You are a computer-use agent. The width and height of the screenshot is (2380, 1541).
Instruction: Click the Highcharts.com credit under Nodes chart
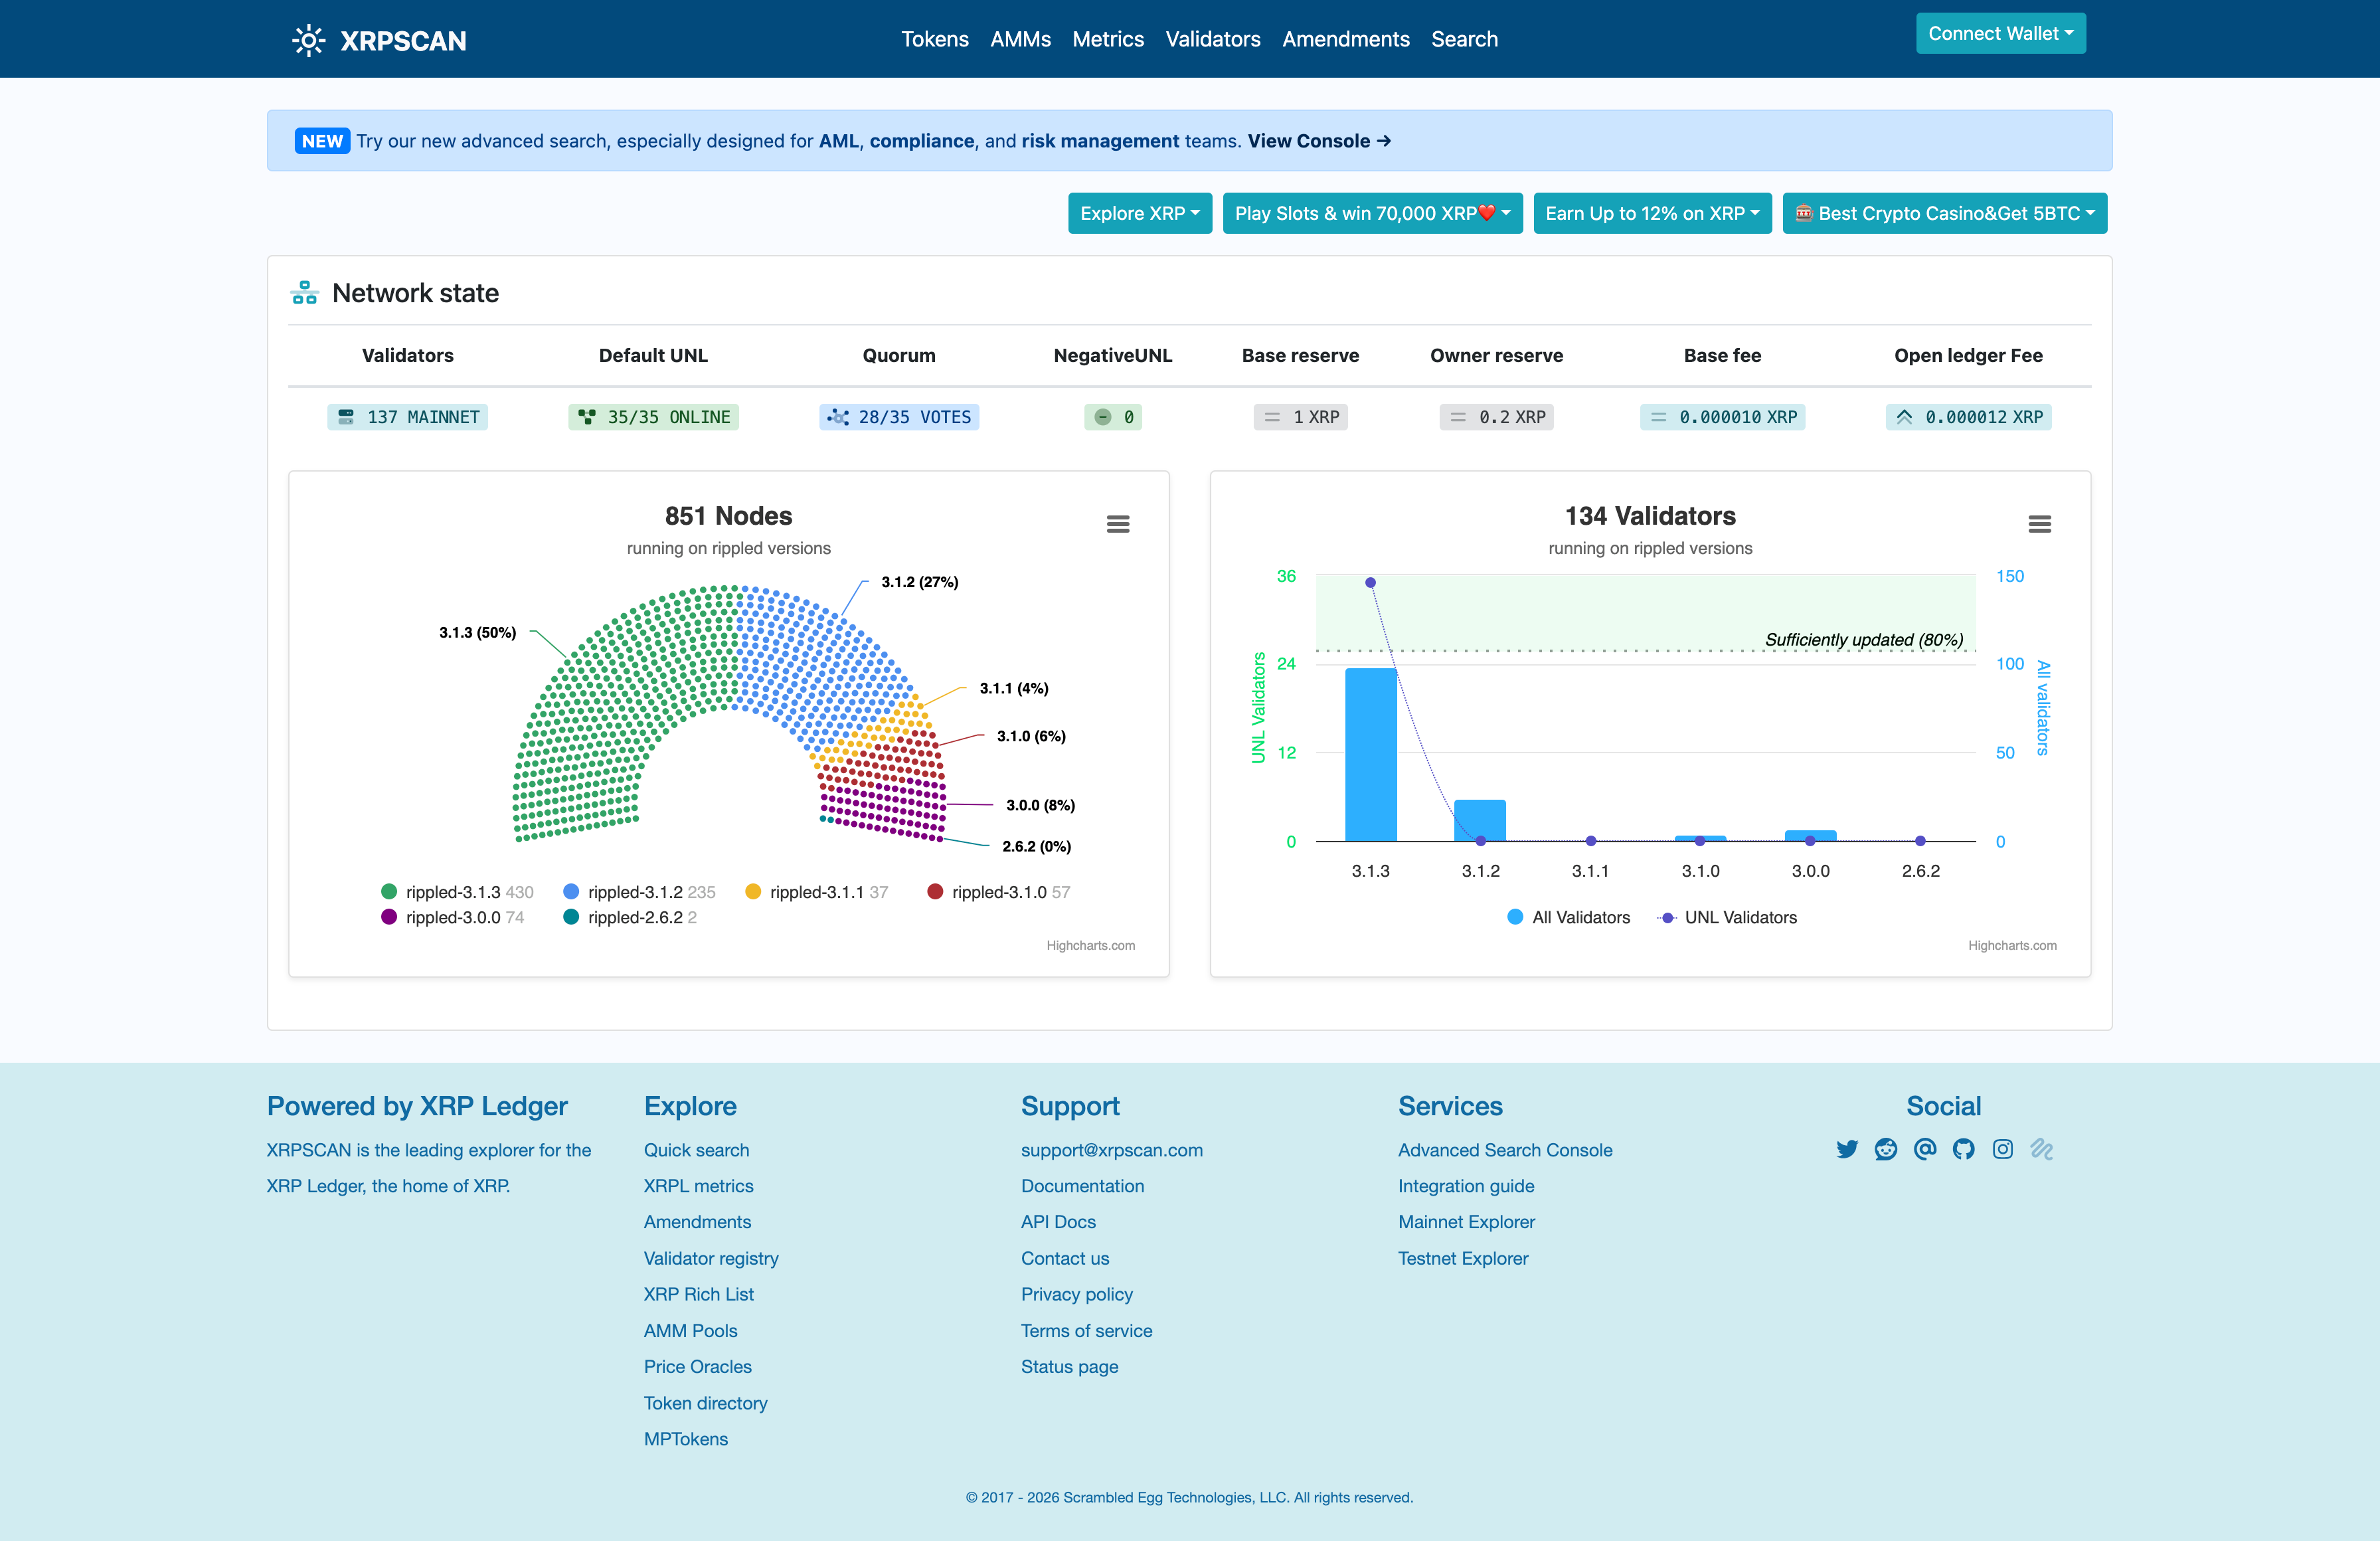[1091, 945]
